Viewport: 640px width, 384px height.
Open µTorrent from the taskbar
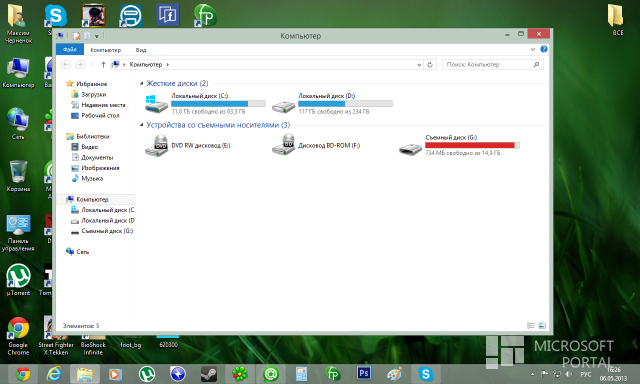pos(147,374)
